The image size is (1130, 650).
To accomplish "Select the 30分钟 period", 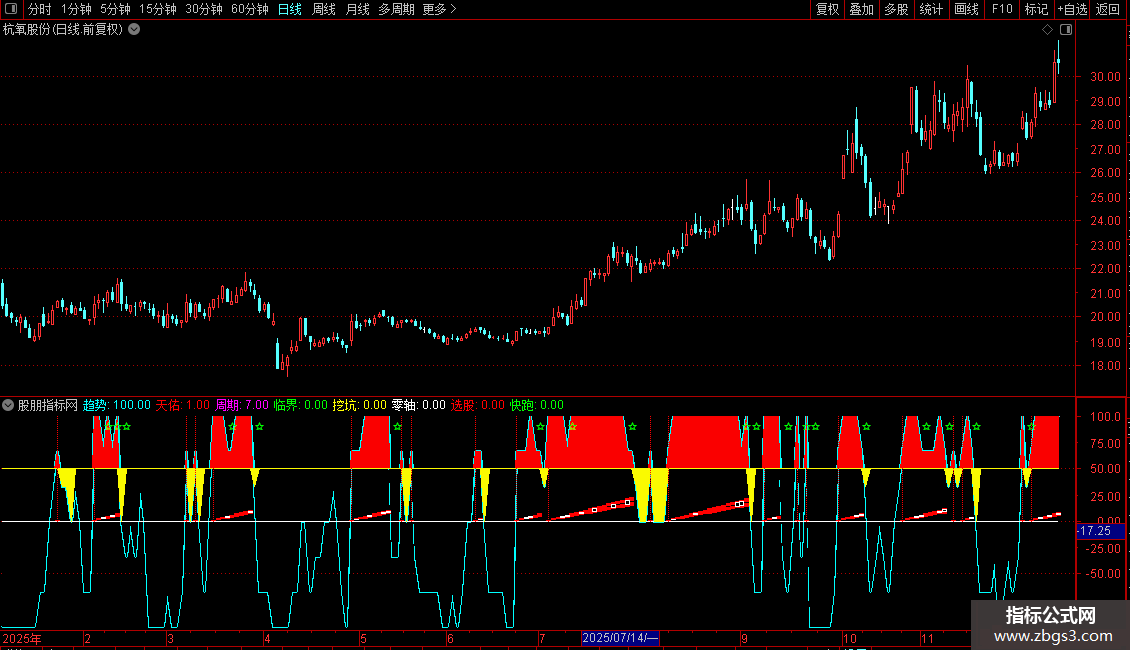I will (203, 9).
